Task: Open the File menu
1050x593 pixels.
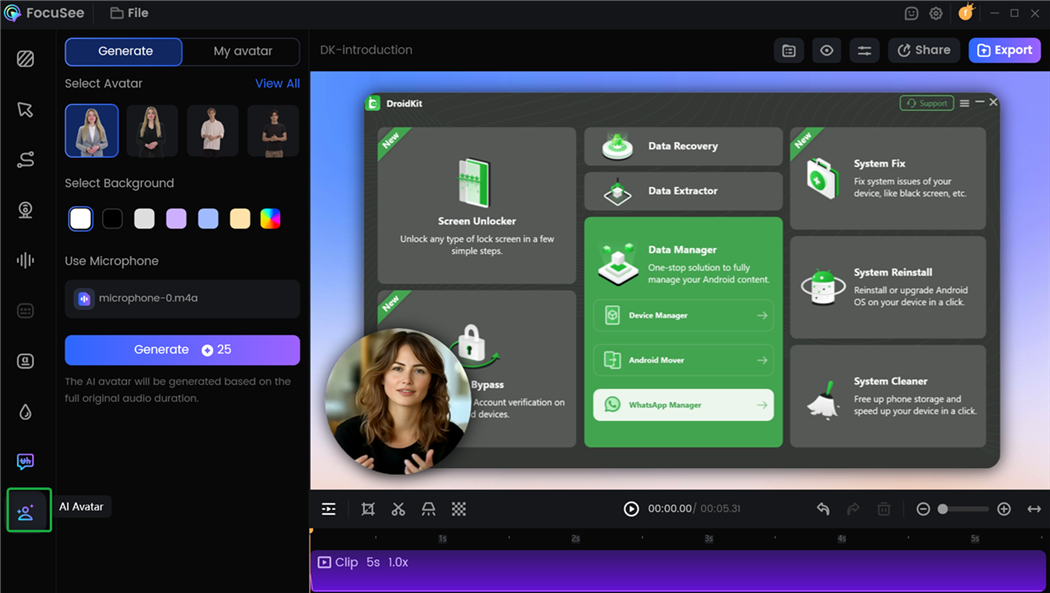Action: [129, 13]
